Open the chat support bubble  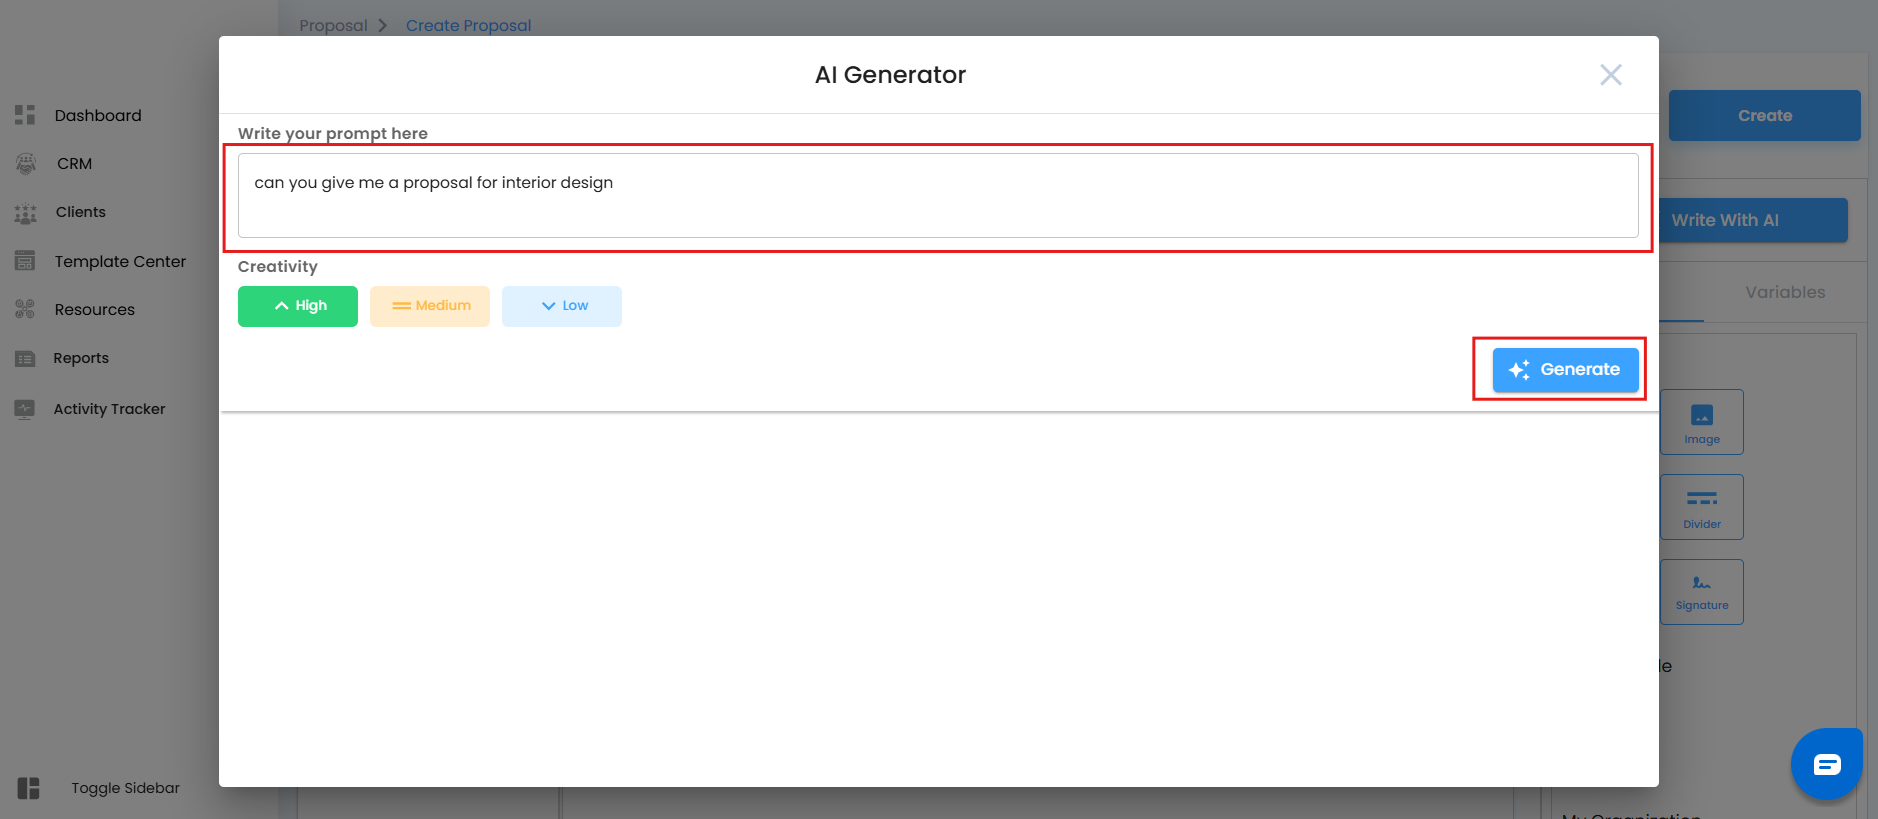click(1826, 764)
